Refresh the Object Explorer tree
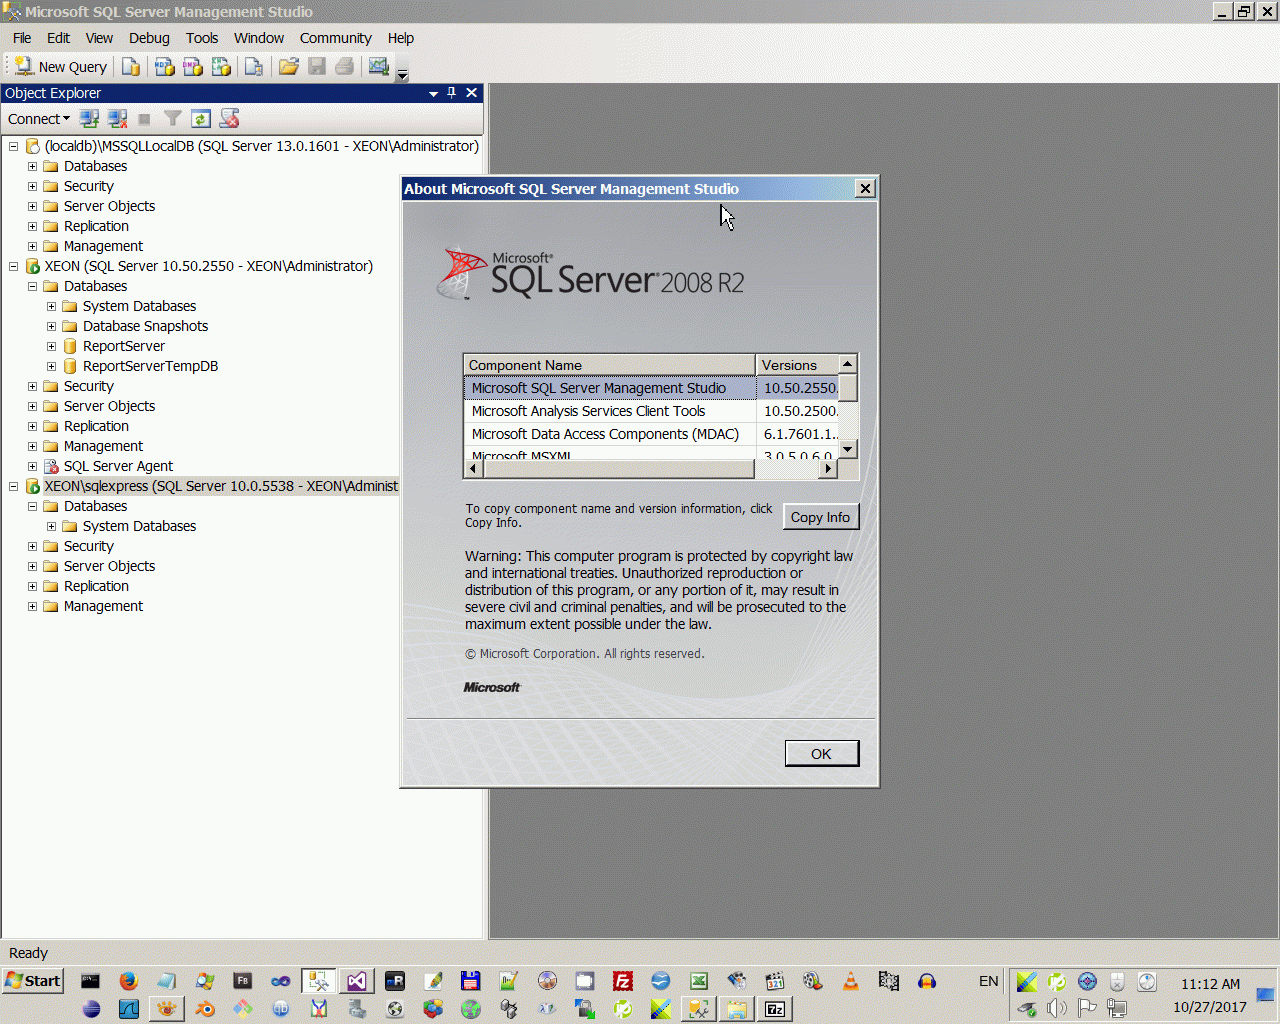Viewport: 1280px width, 1024px height. pos(200,119)
